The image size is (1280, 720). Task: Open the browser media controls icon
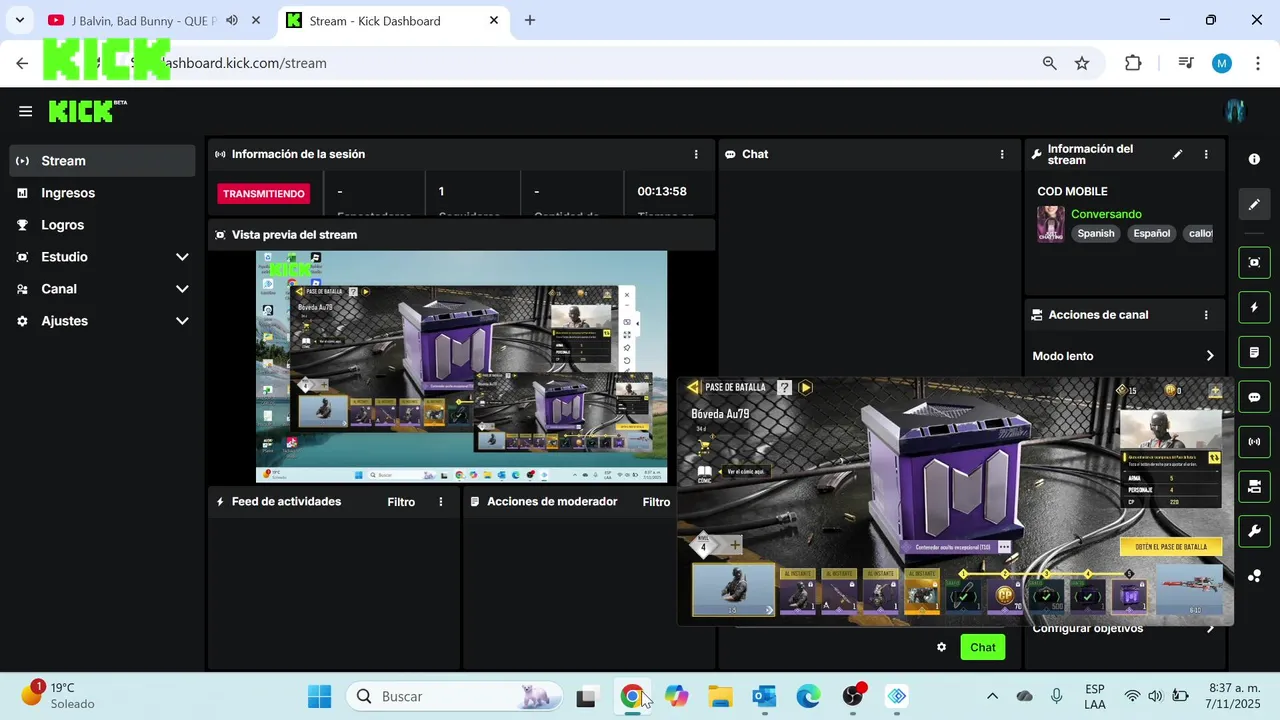(x=1186, y=63)
